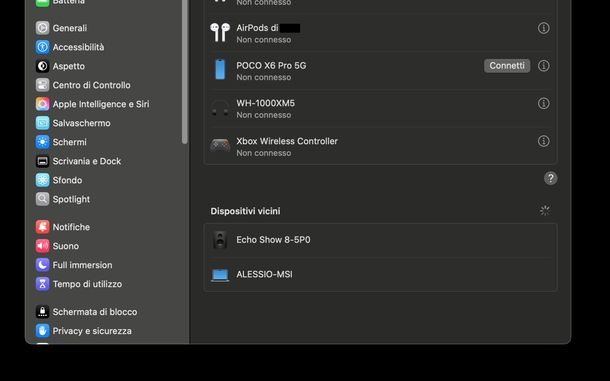This screenshot has height=381, width=610.
Task: Click the nearby devices loading spinner
Action: [545, 211]
